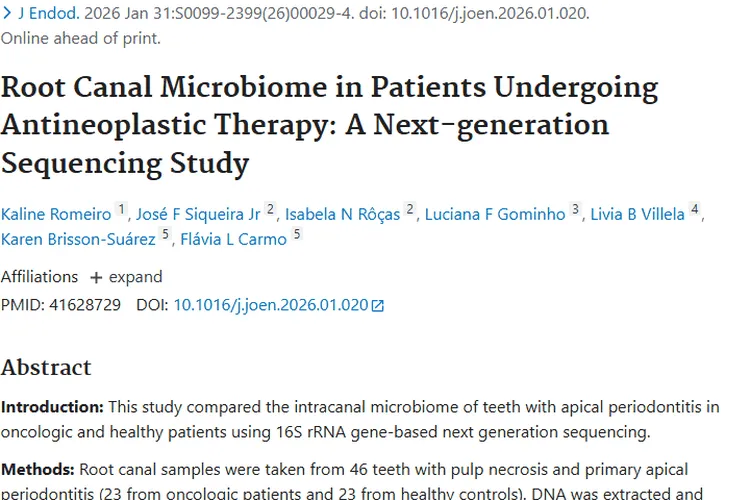750x500 pixels.
Task: Click affiliation superscript 4 after Livia B Villela
Action: click(694, 210)
